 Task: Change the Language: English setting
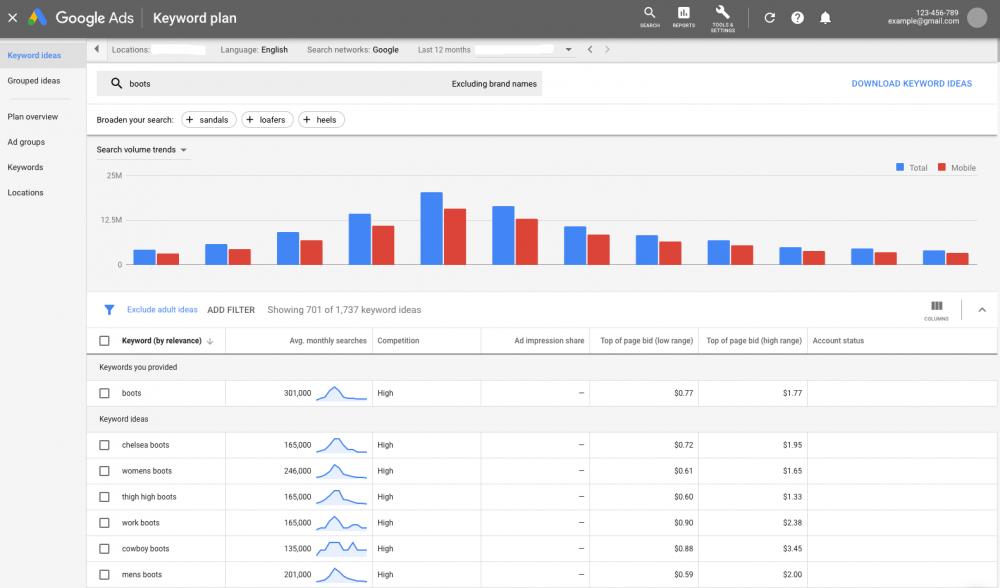coord(254,50)
